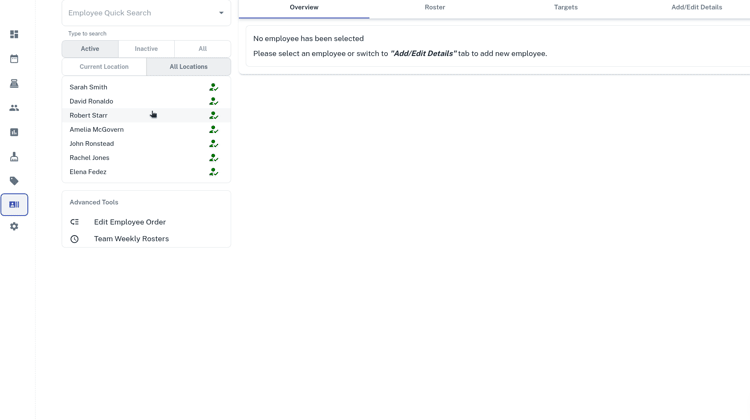The height and width of the screenshot is (420, 750).
Task: Open the reports chart icon in sidebar
Action: click(x=14, y=132)
